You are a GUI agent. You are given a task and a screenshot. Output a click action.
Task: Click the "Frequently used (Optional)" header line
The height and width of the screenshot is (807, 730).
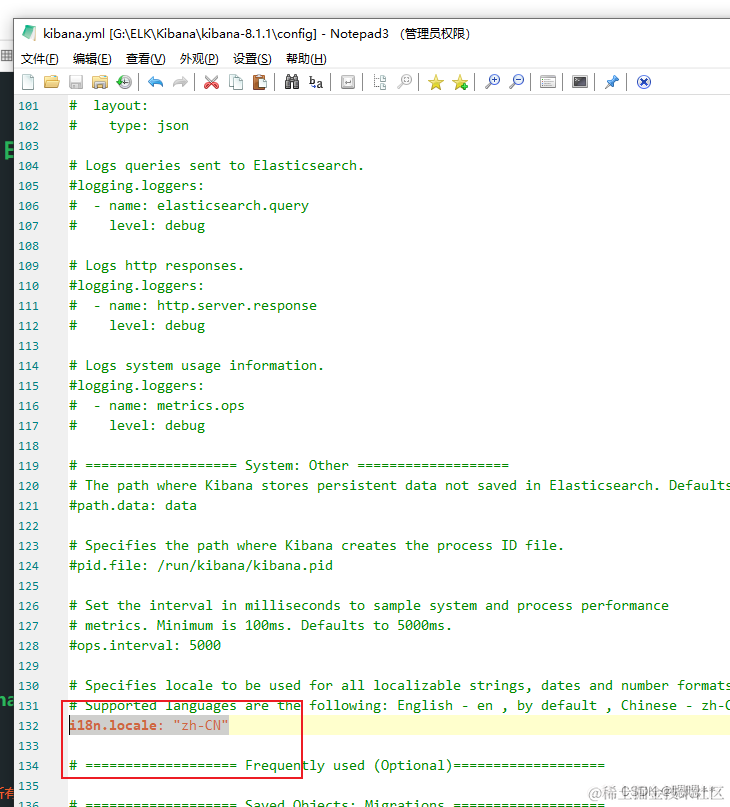pyautogui.click(x=337, y=766)
